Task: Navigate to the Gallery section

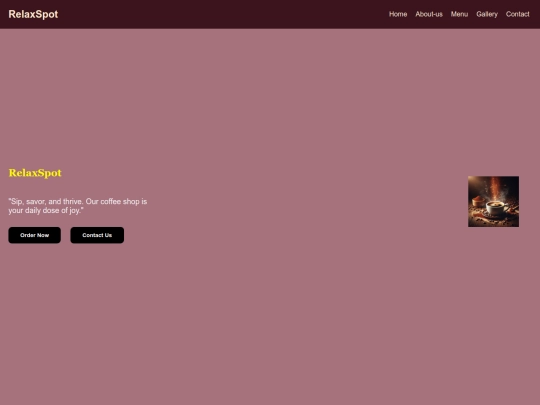Action: [x=487, y=14]
